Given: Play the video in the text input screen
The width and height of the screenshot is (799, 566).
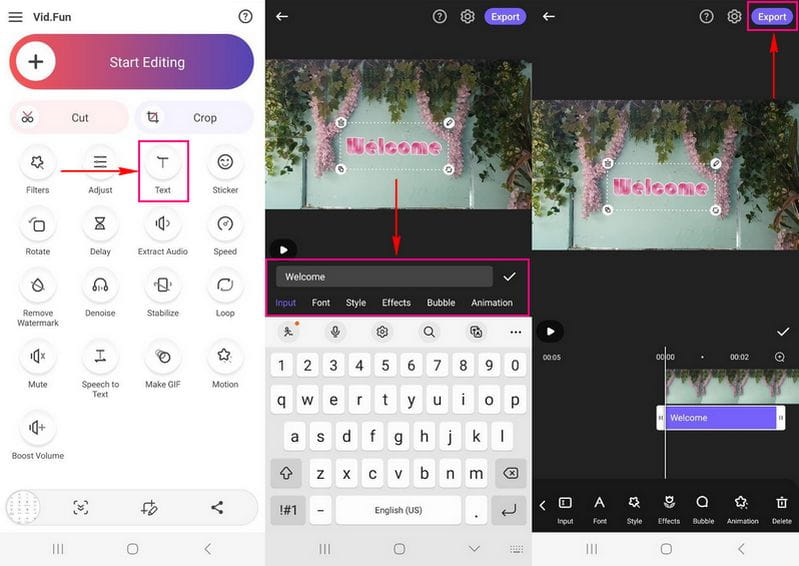Looking at the screenshot, I should tap(283, 250).
